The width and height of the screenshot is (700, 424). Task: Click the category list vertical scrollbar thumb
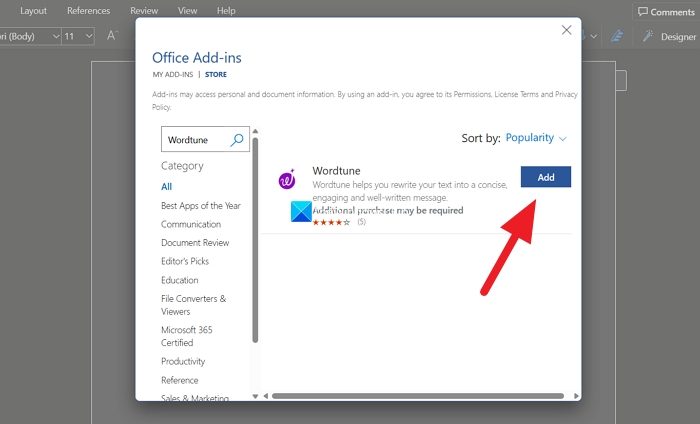tap(255, 240)
